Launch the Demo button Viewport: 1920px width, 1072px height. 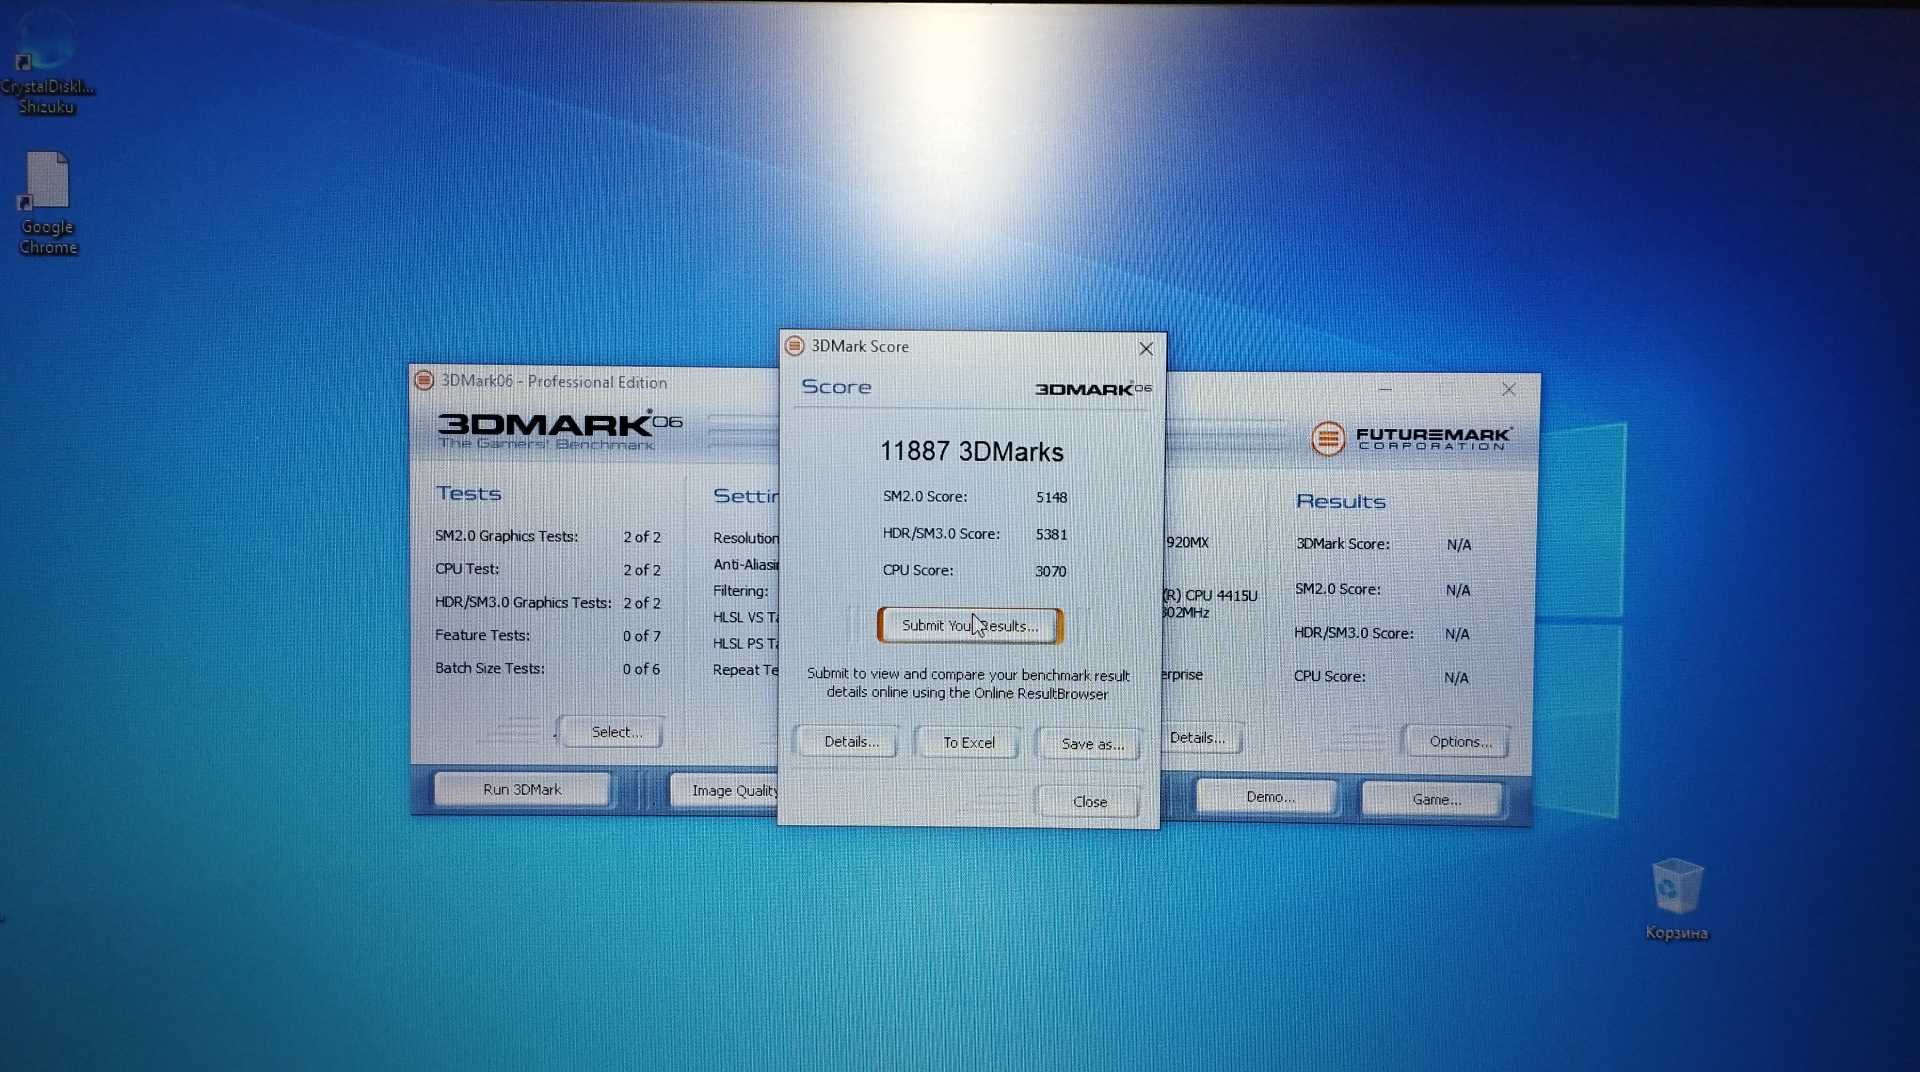[1269, 797]
